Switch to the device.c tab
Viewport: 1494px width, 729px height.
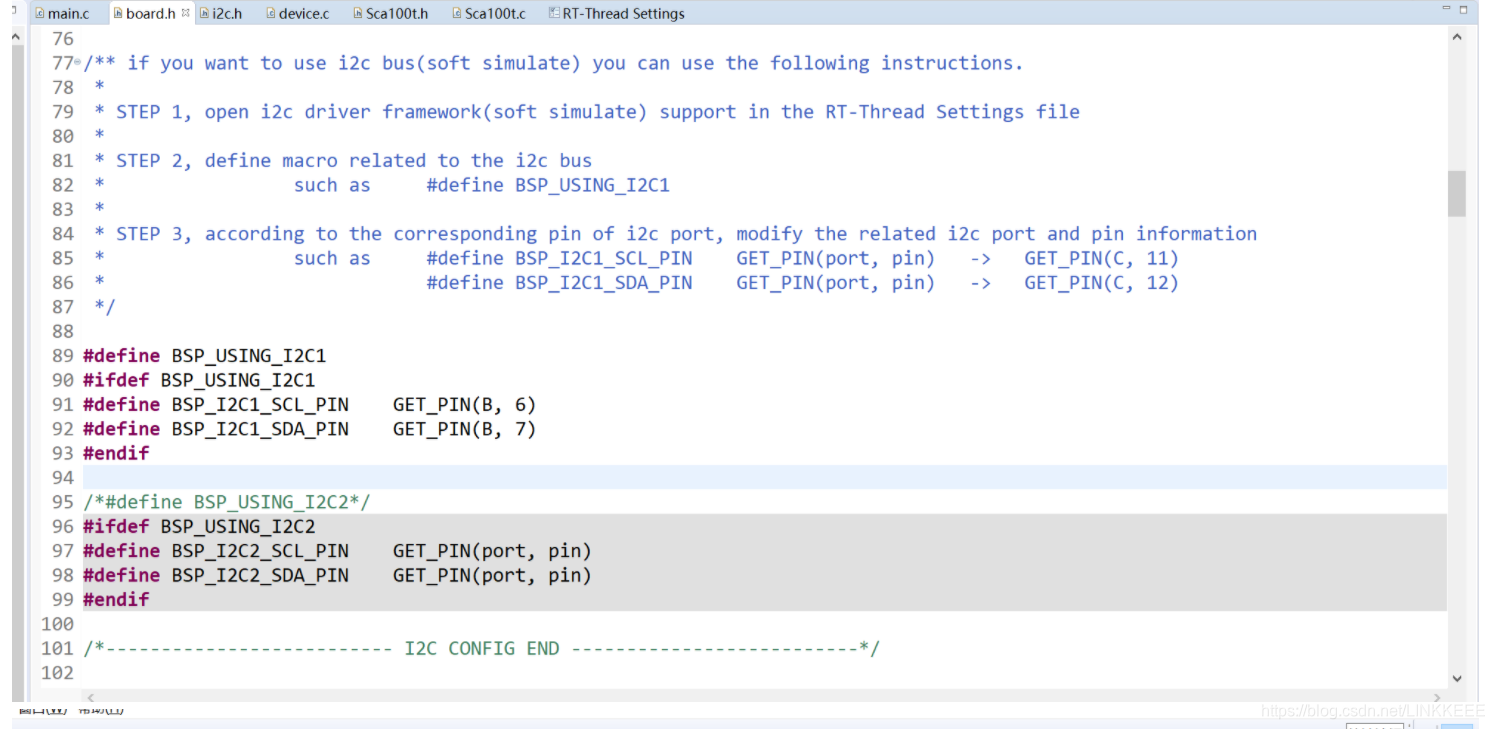297,14
